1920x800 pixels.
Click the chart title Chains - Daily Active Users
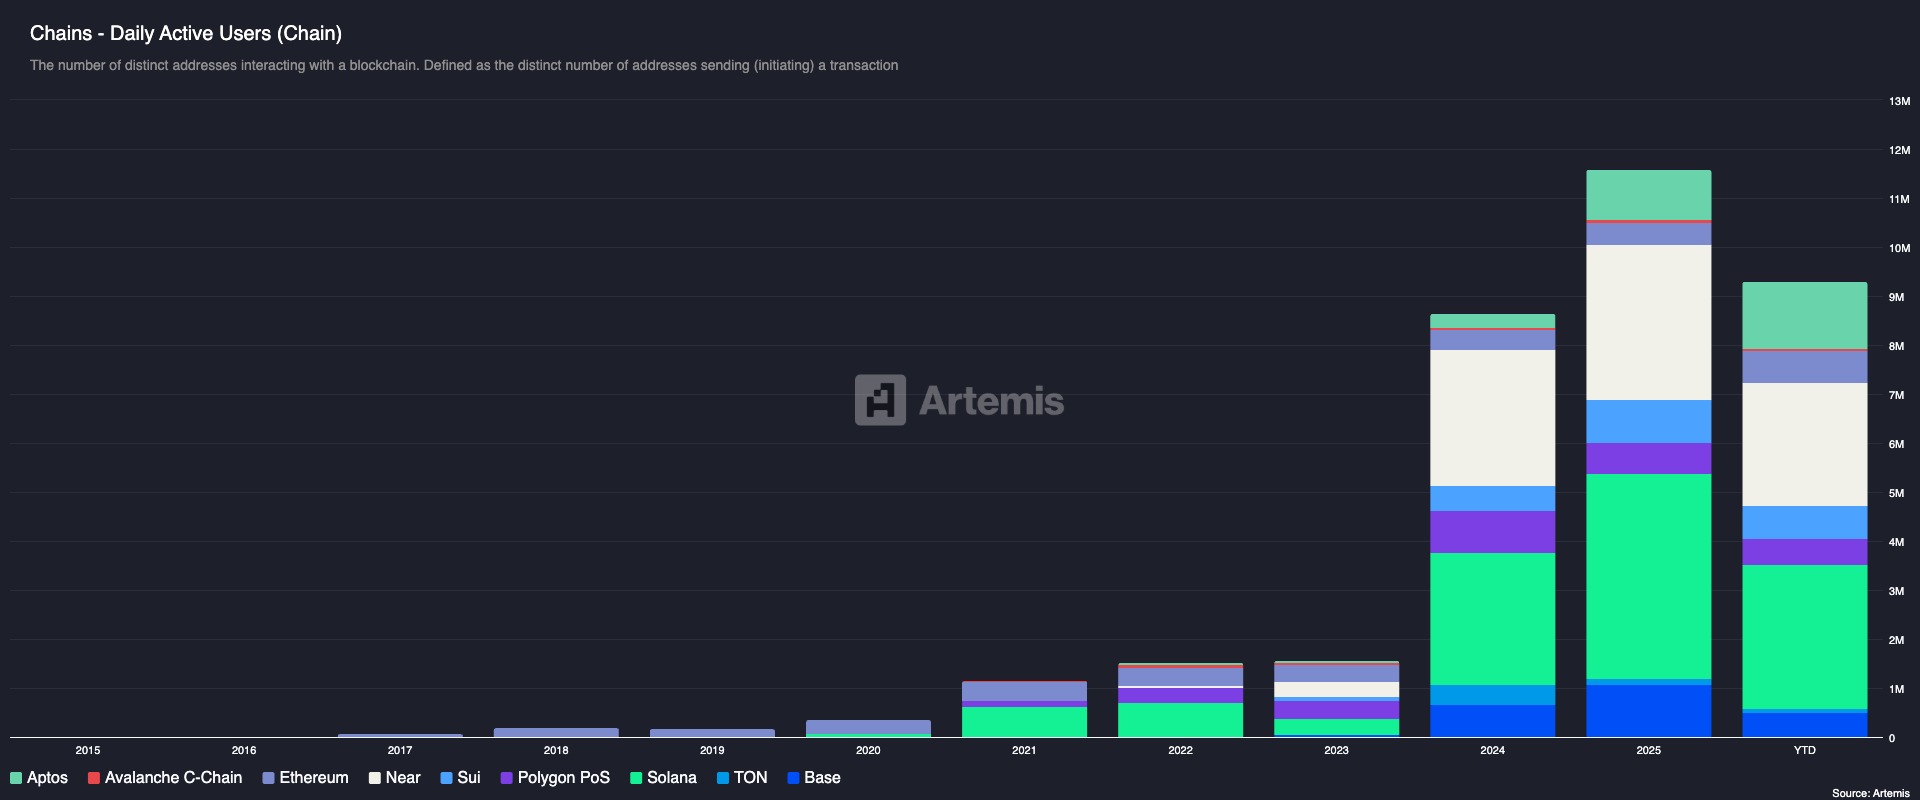186,33
